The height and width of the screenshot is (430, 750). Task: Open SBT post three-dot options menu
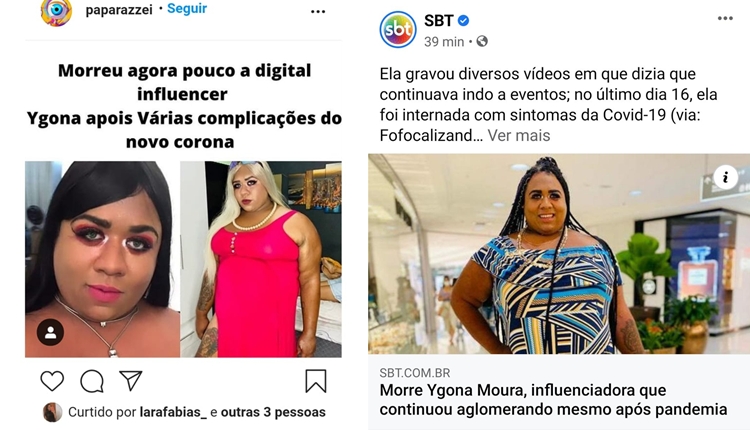point(725,19)
